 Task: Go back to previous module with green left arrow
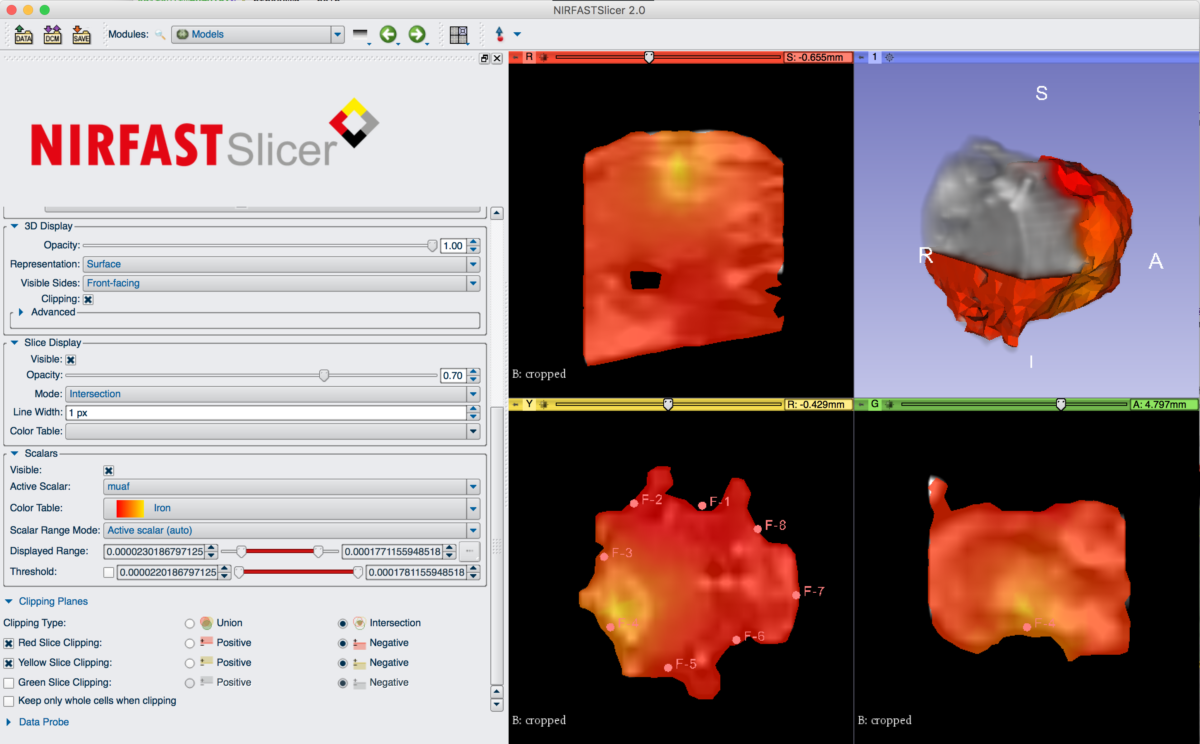point(389,33)
